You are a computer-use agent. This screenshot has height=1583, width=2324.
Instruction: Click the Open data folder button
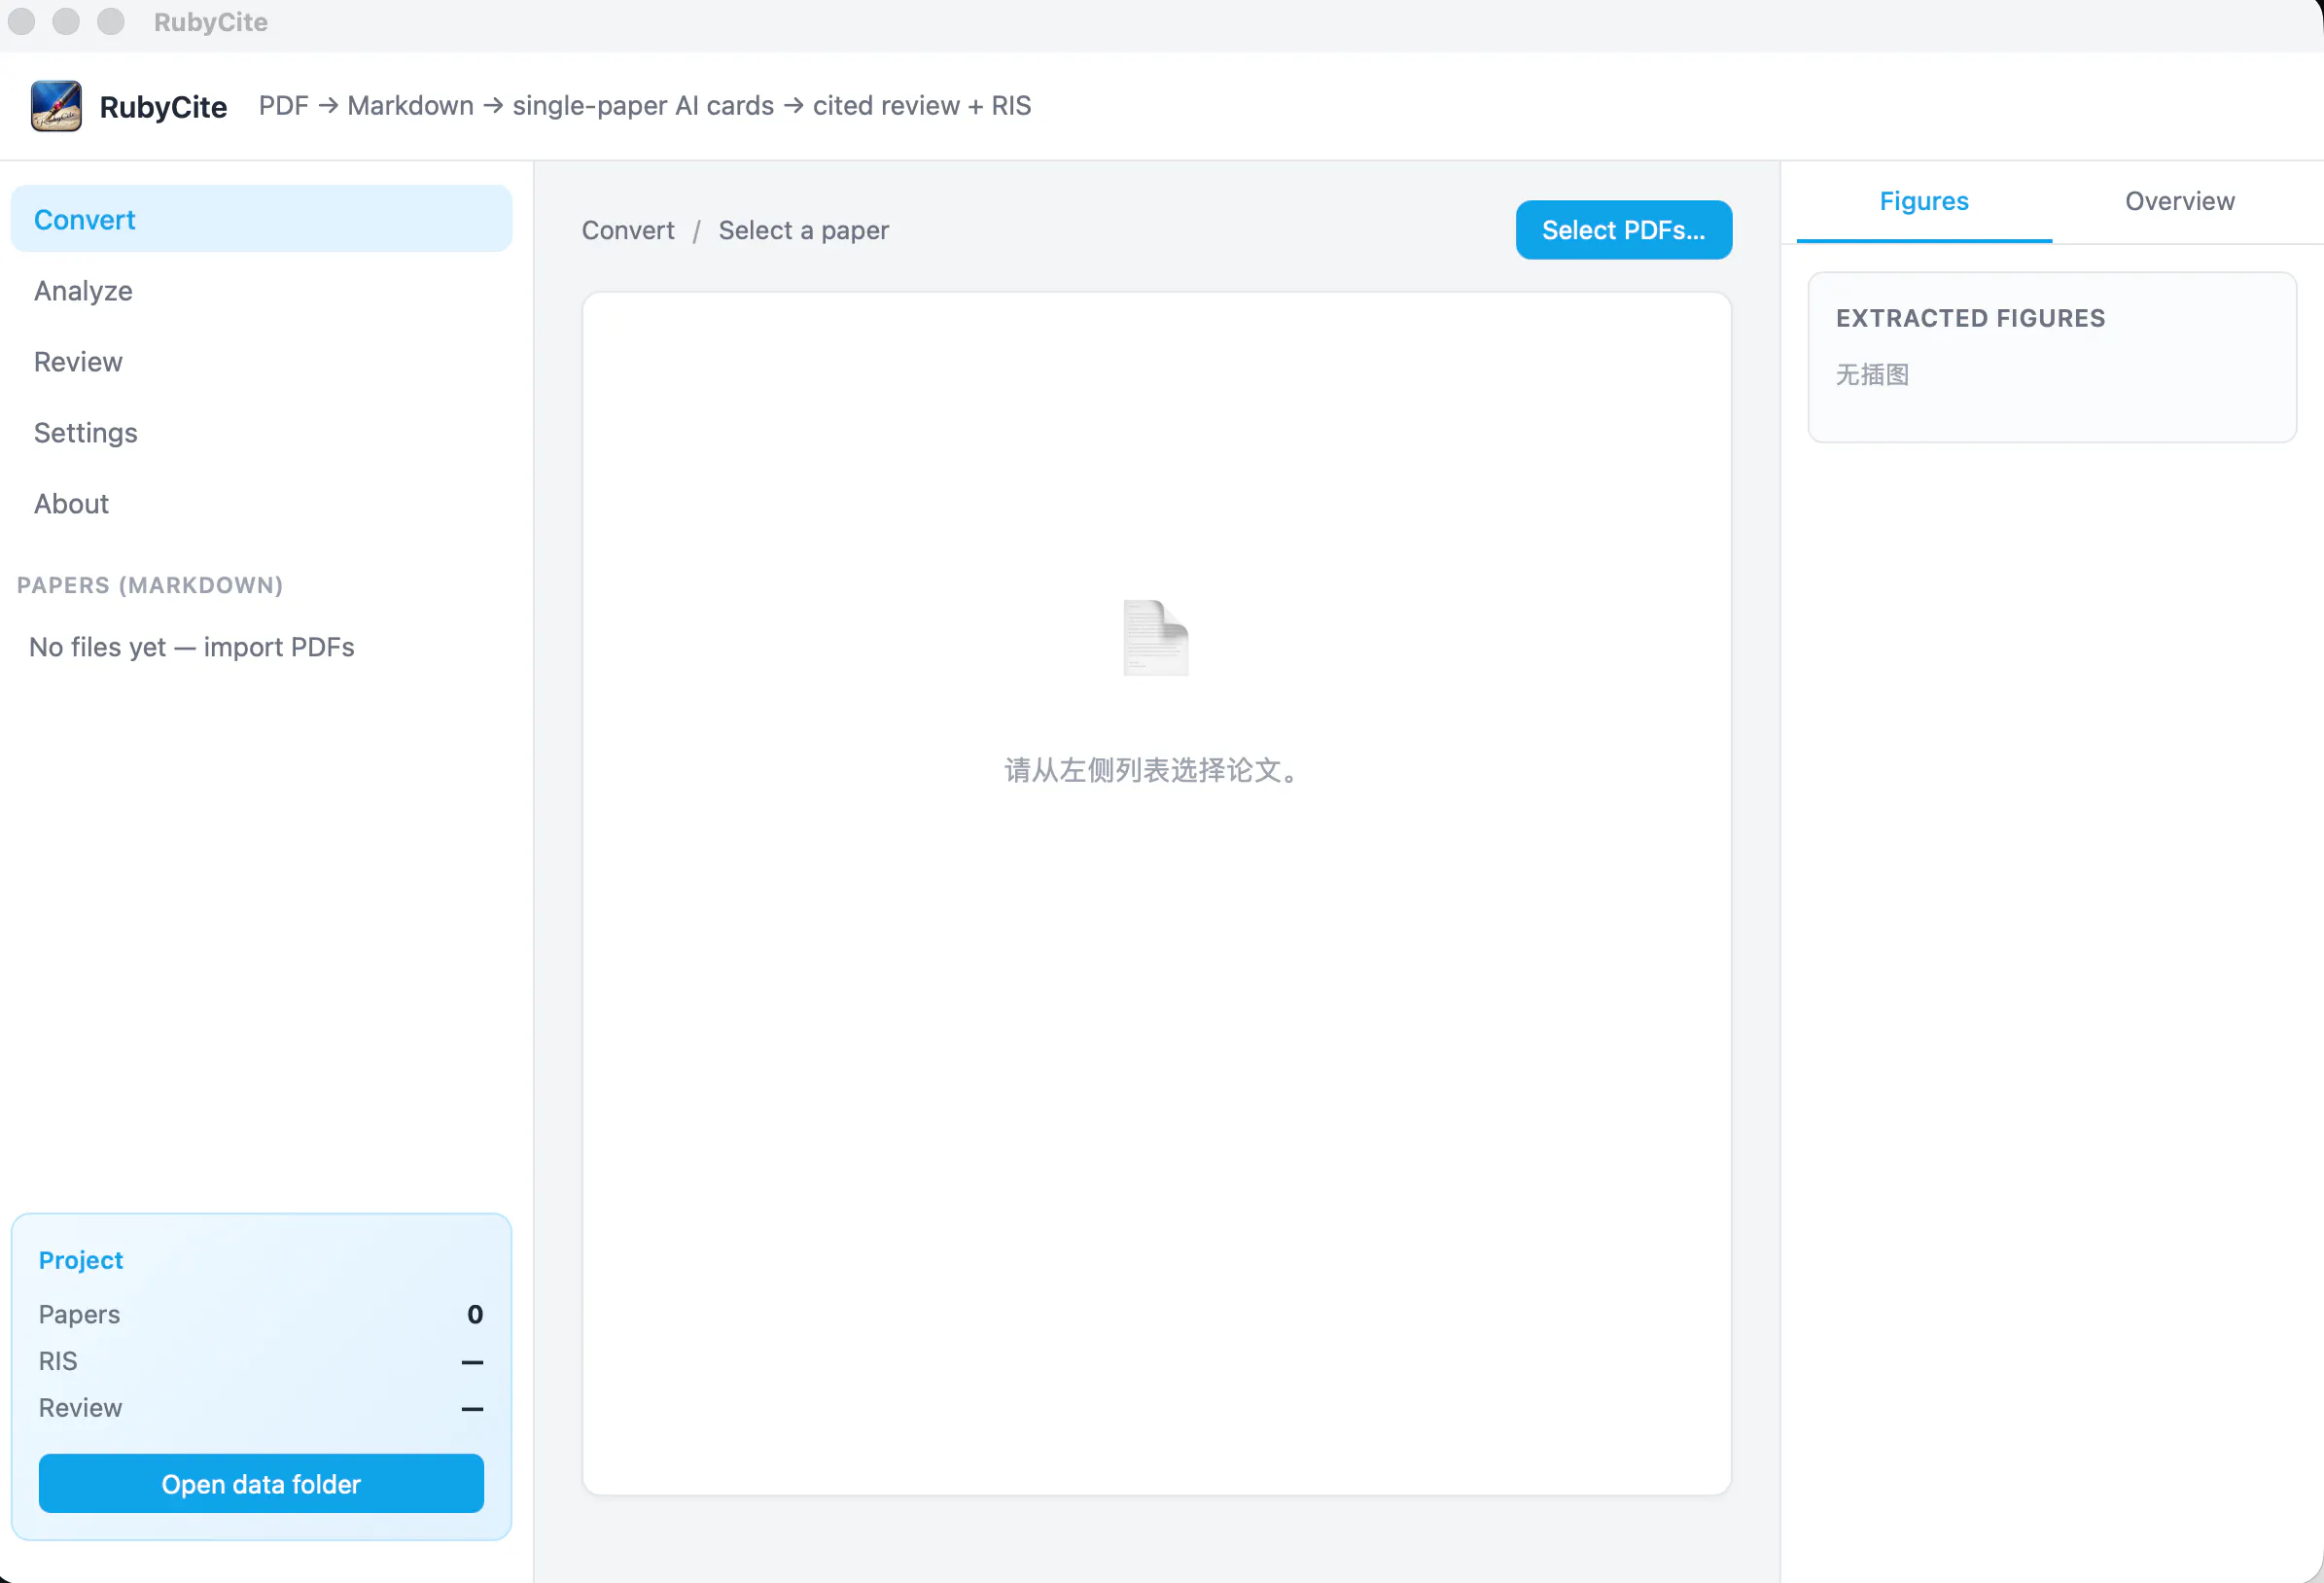261,1483
